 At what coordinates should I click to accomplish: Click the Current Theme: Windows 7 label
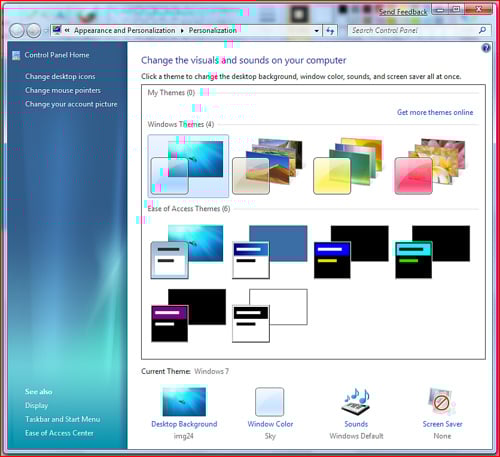point(185,371)
